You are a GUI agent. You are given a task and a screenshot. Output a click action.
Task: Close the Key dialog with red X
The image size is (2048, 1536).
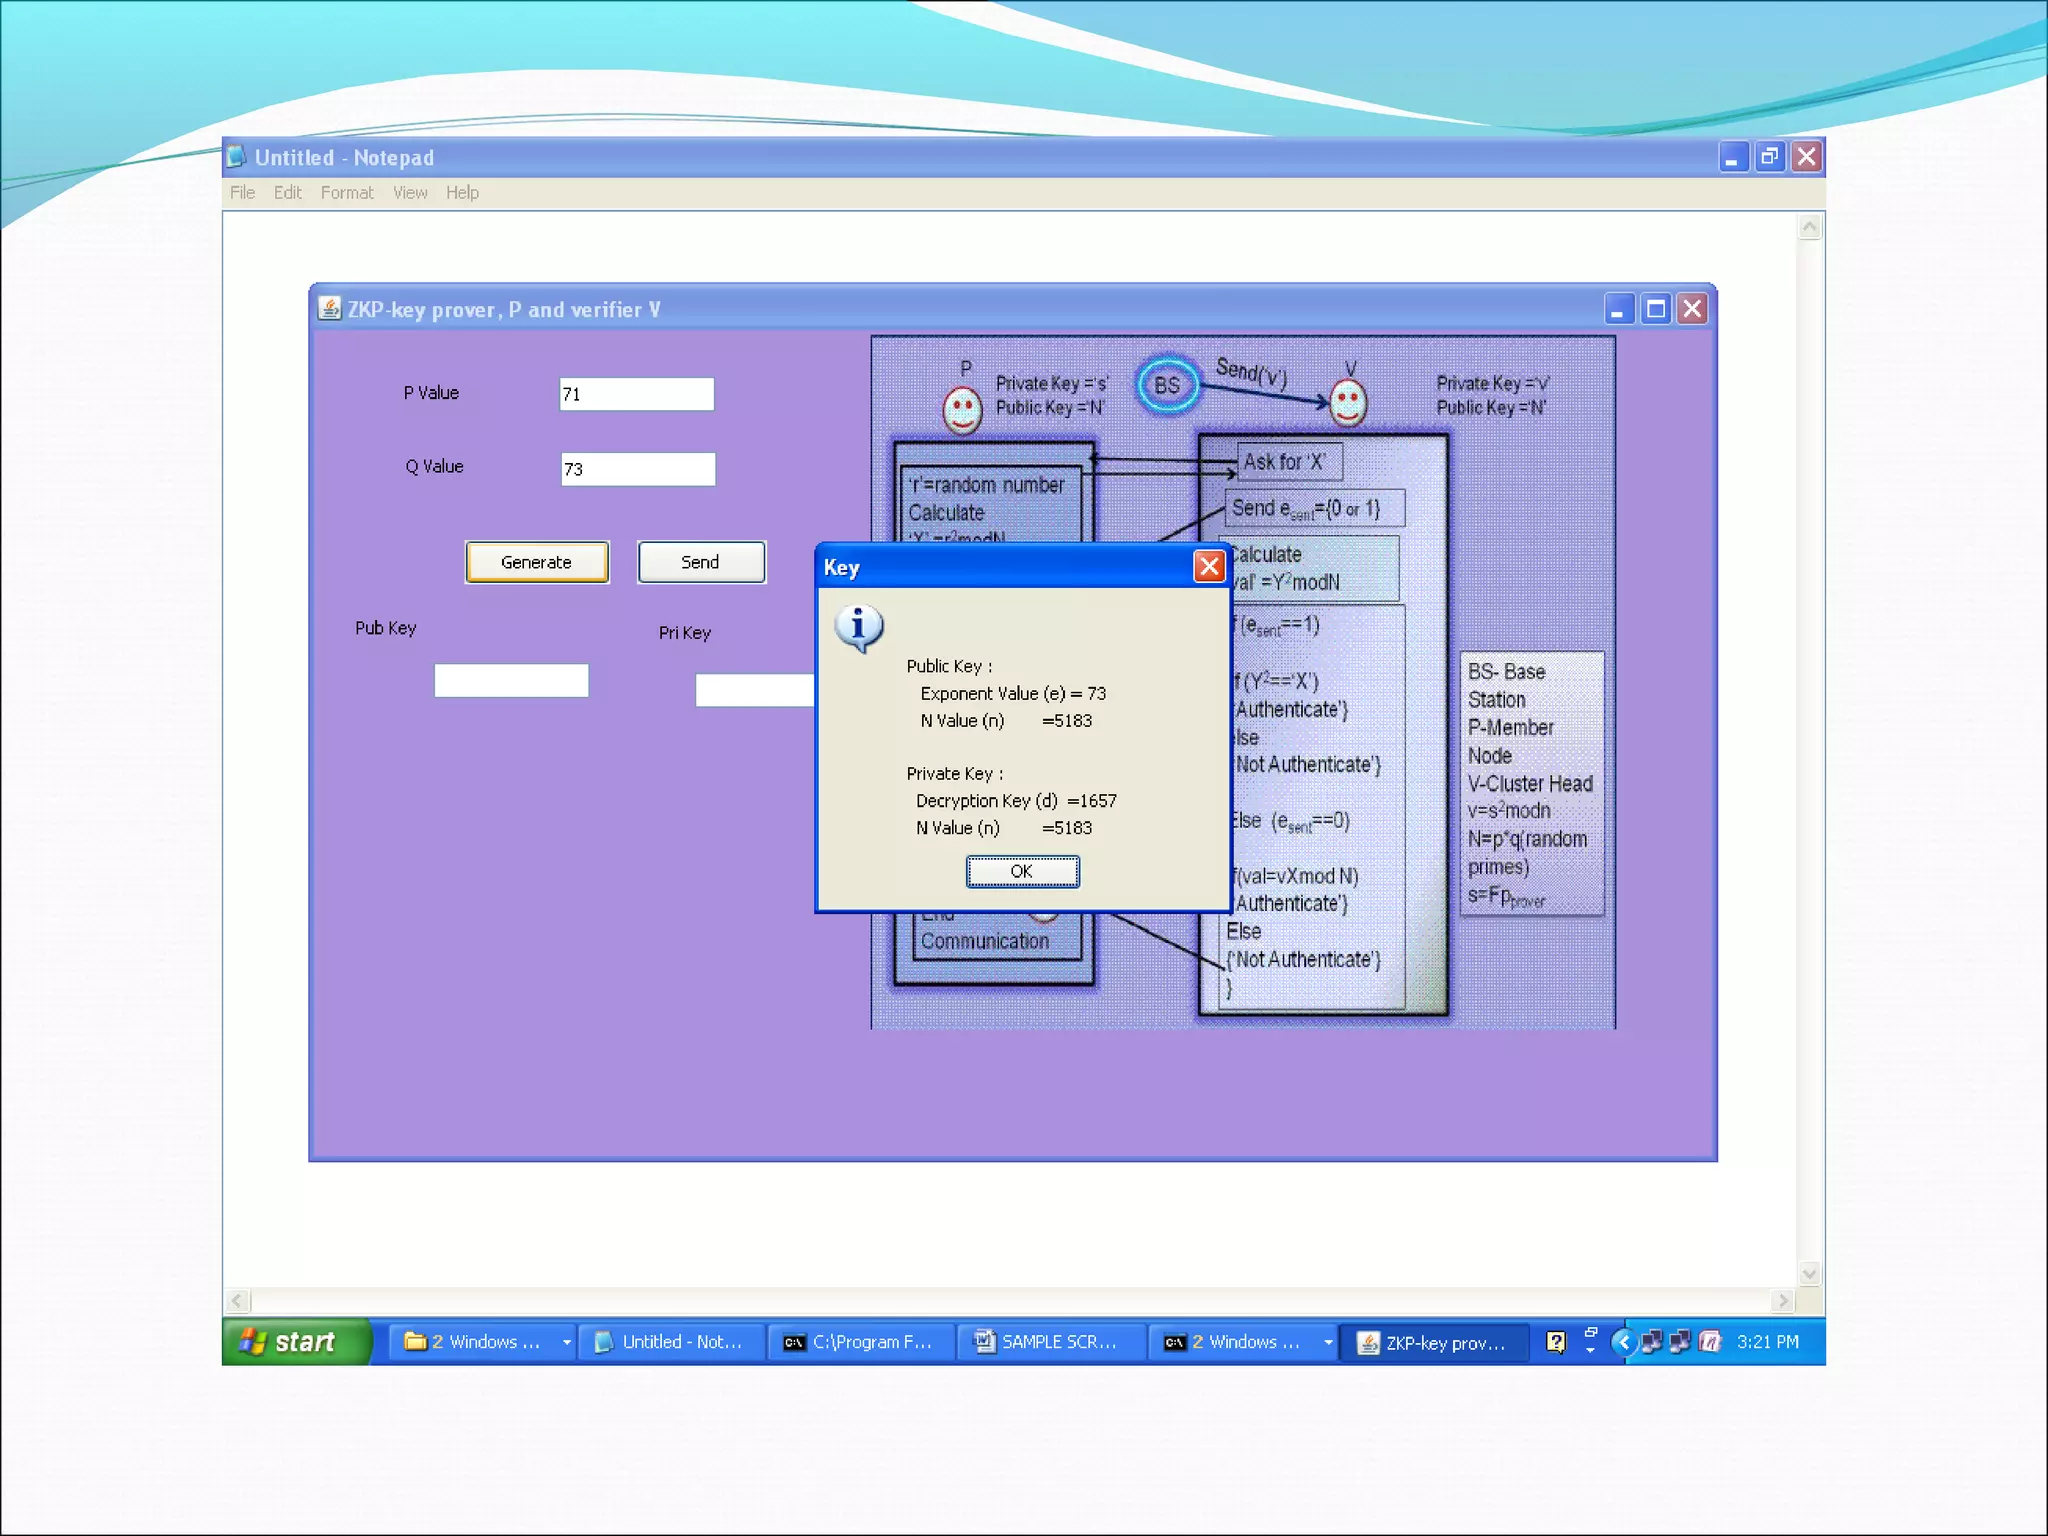point(1209,567)
